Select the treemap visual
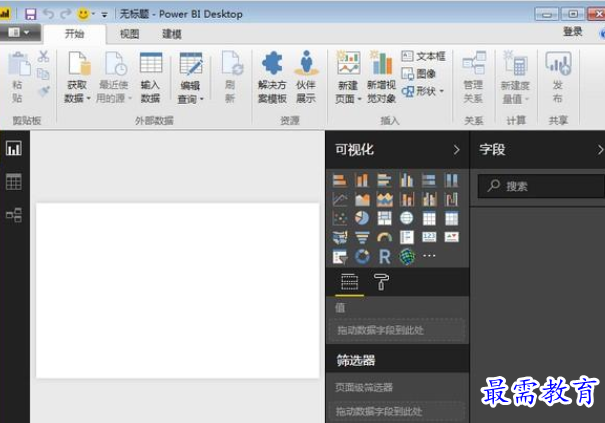The height and width of the screenshot is (423, 605). [384, 218]
